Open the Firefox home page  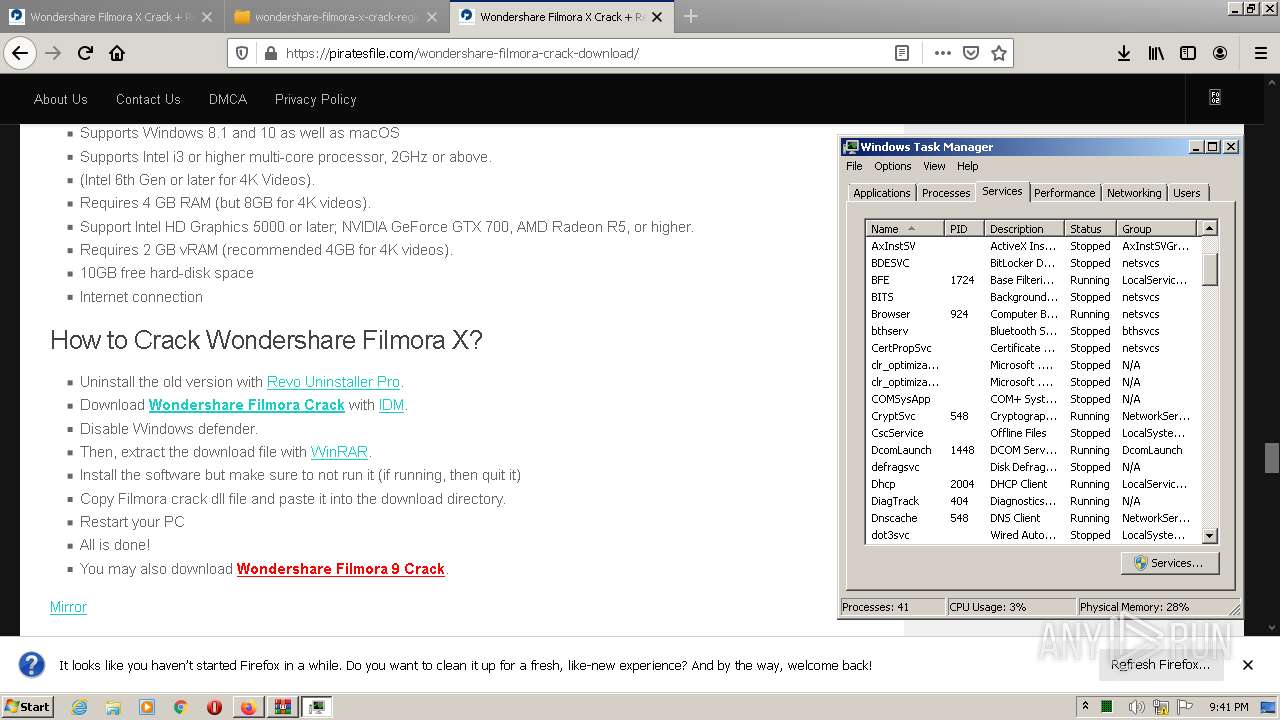point(117,53)
